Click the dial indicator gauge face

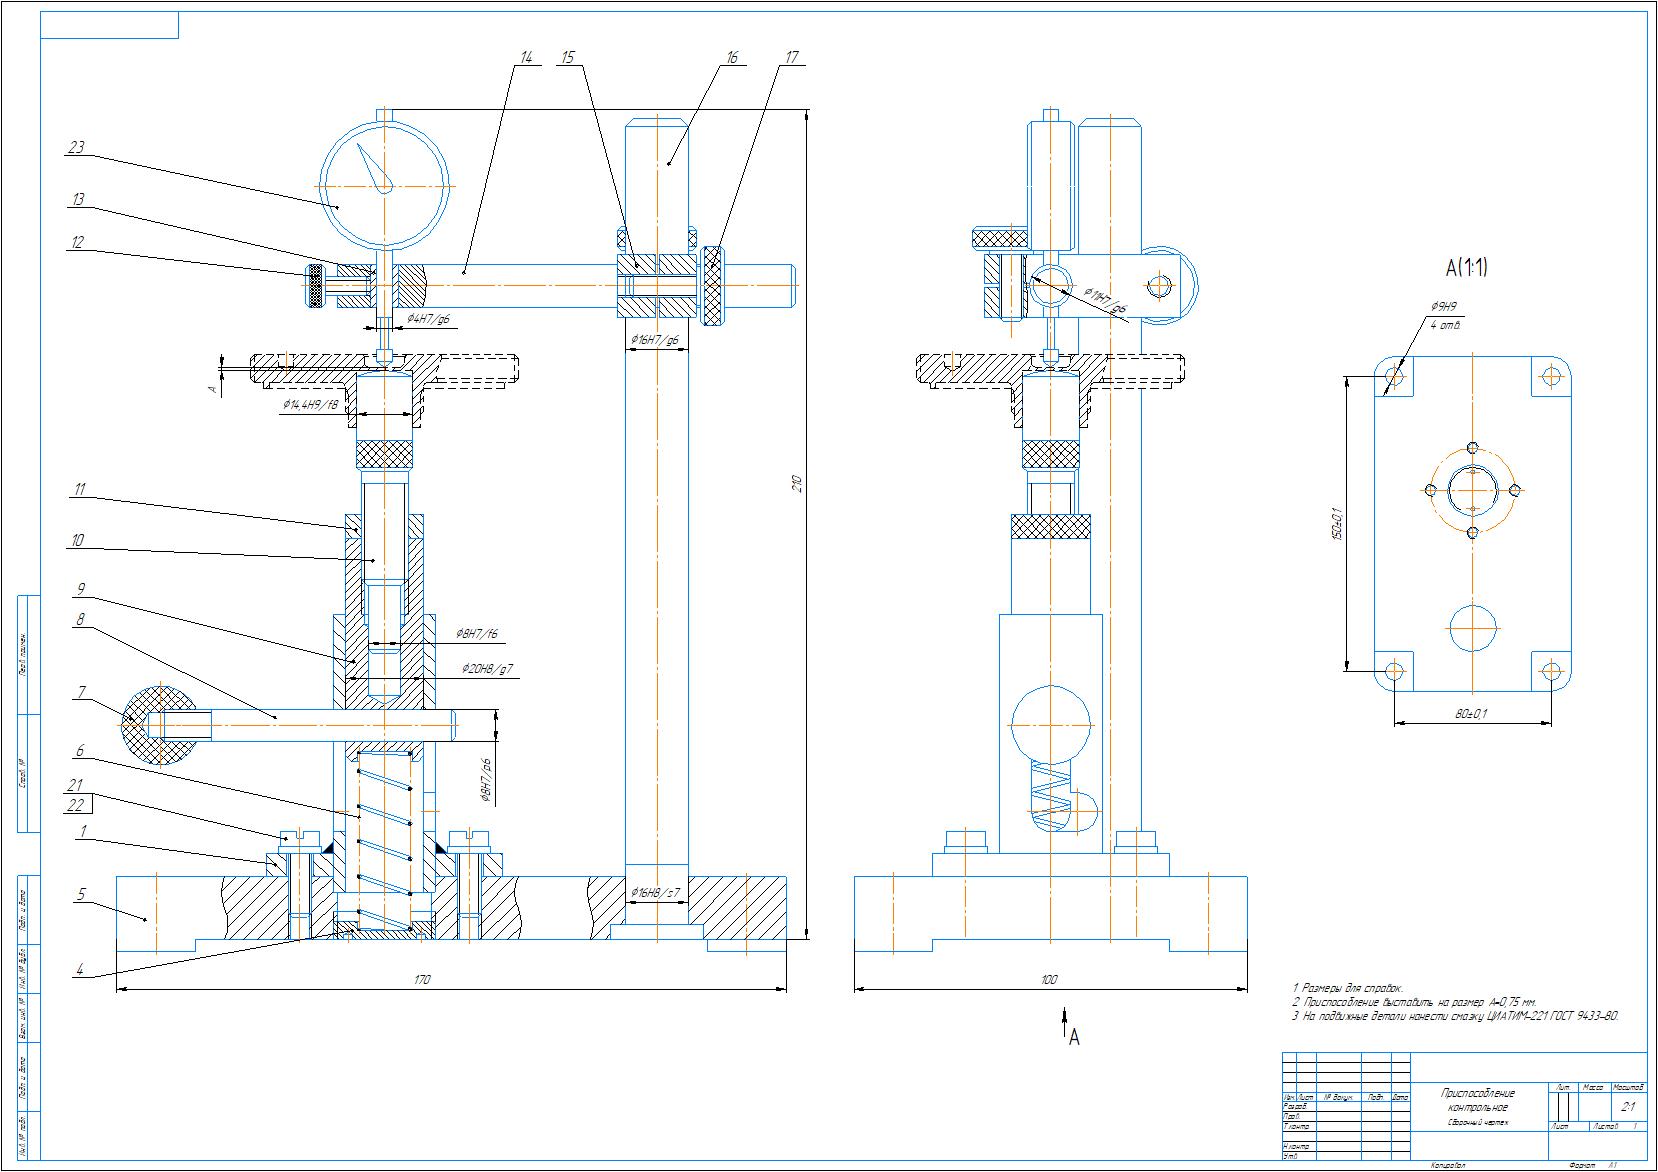pos(383,186)
